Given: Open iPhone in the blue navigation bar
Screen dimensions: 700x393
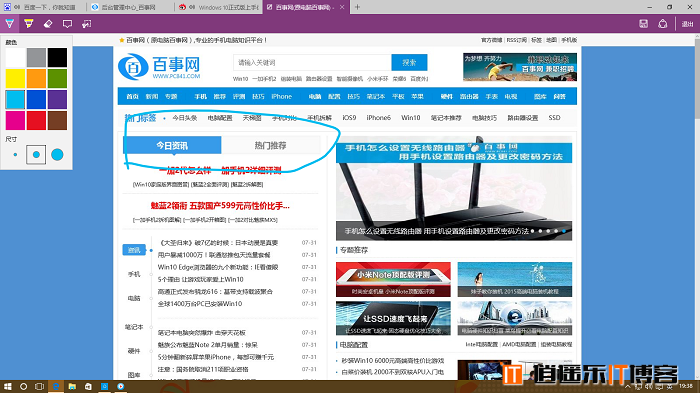Looking at the screenshot, I should tap(281, 96).
